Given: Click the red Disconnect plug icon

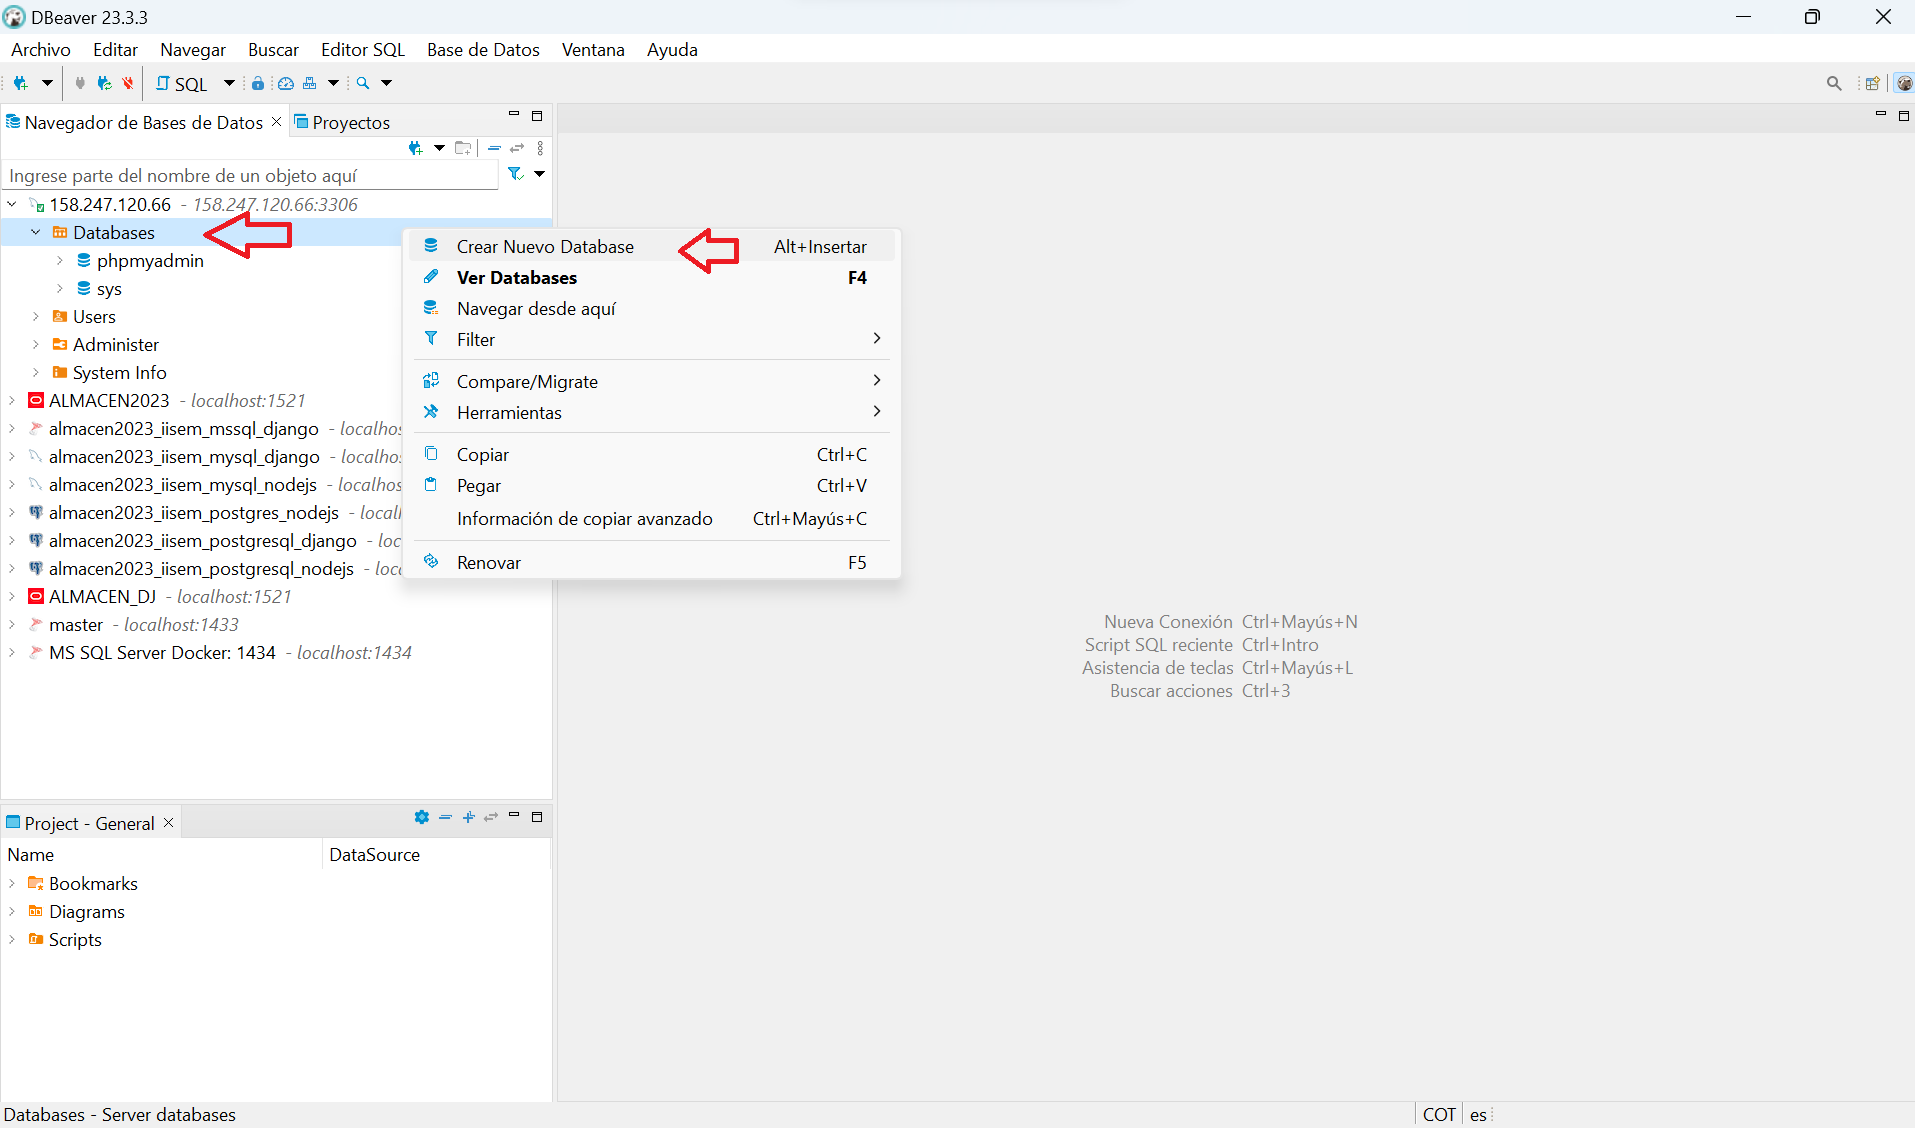Looking at the screenshot, I should tap(128, 84).
